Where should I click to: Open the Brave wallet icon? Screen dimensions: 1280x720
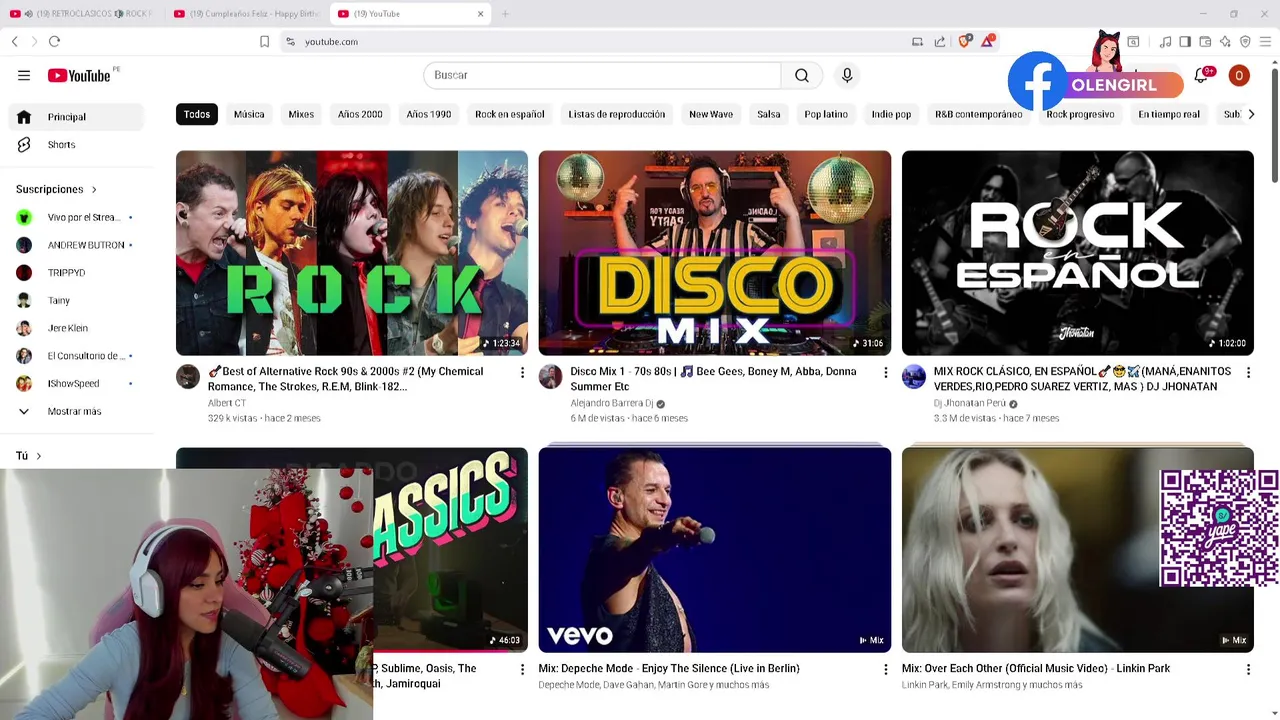pos(1205,41)
